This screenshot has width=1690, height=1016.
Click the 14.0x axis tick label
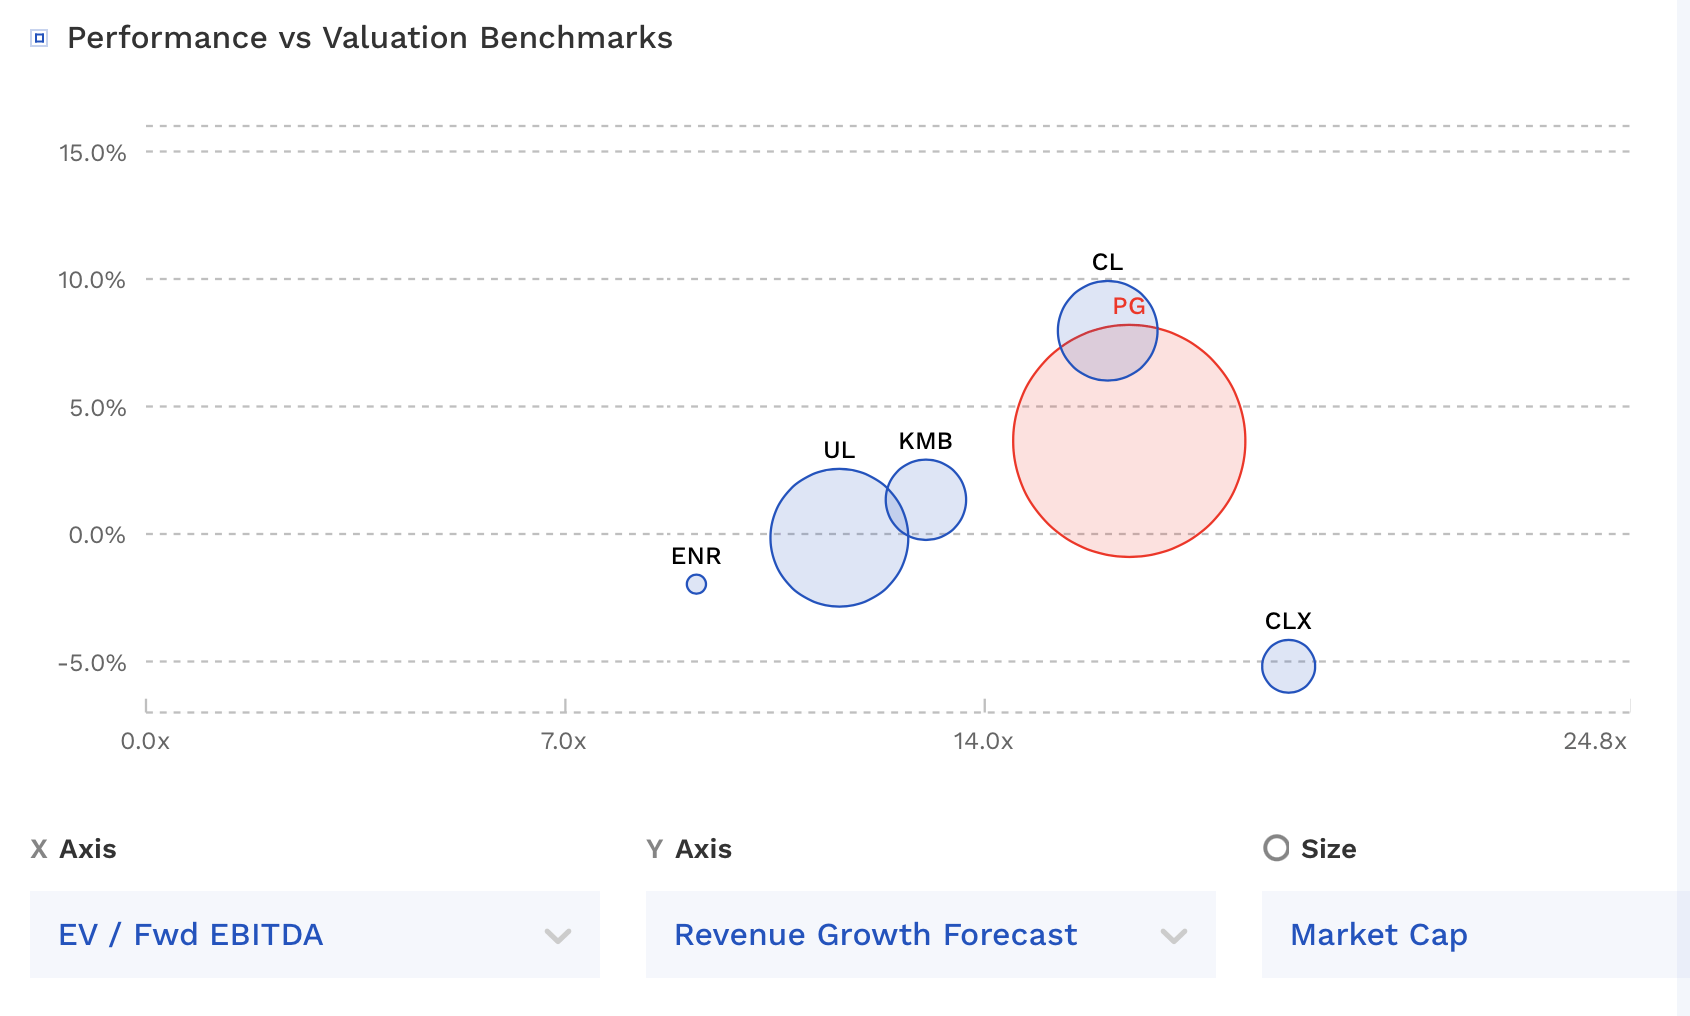[x=985, y=742]
